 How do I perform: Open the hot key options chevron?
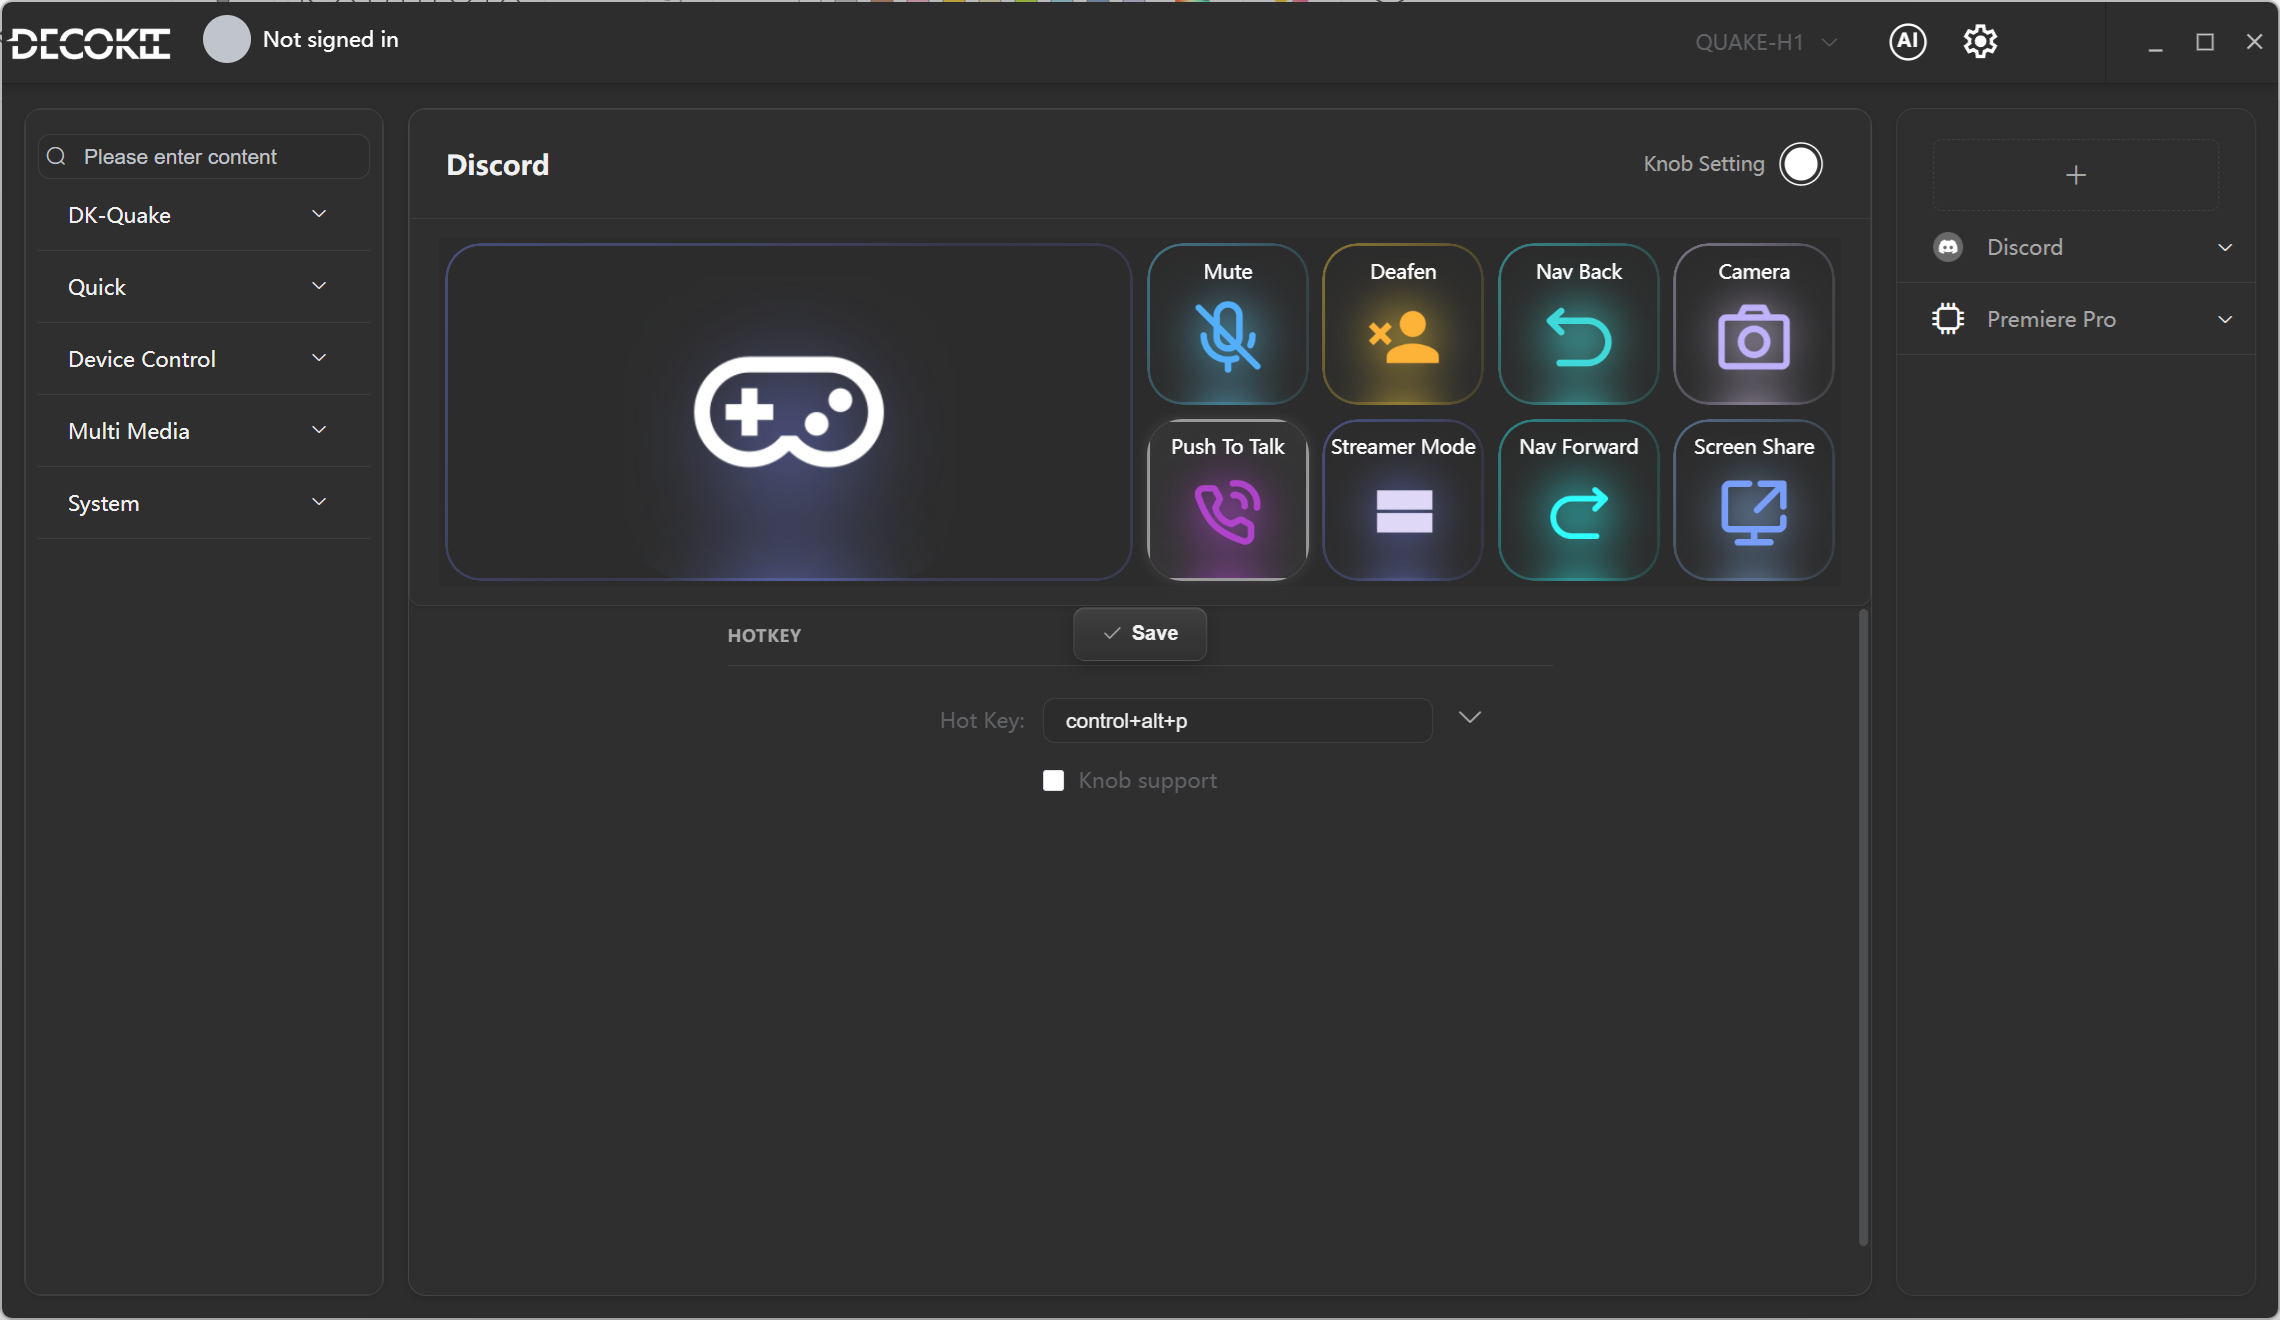click(x=1469, y=717)
